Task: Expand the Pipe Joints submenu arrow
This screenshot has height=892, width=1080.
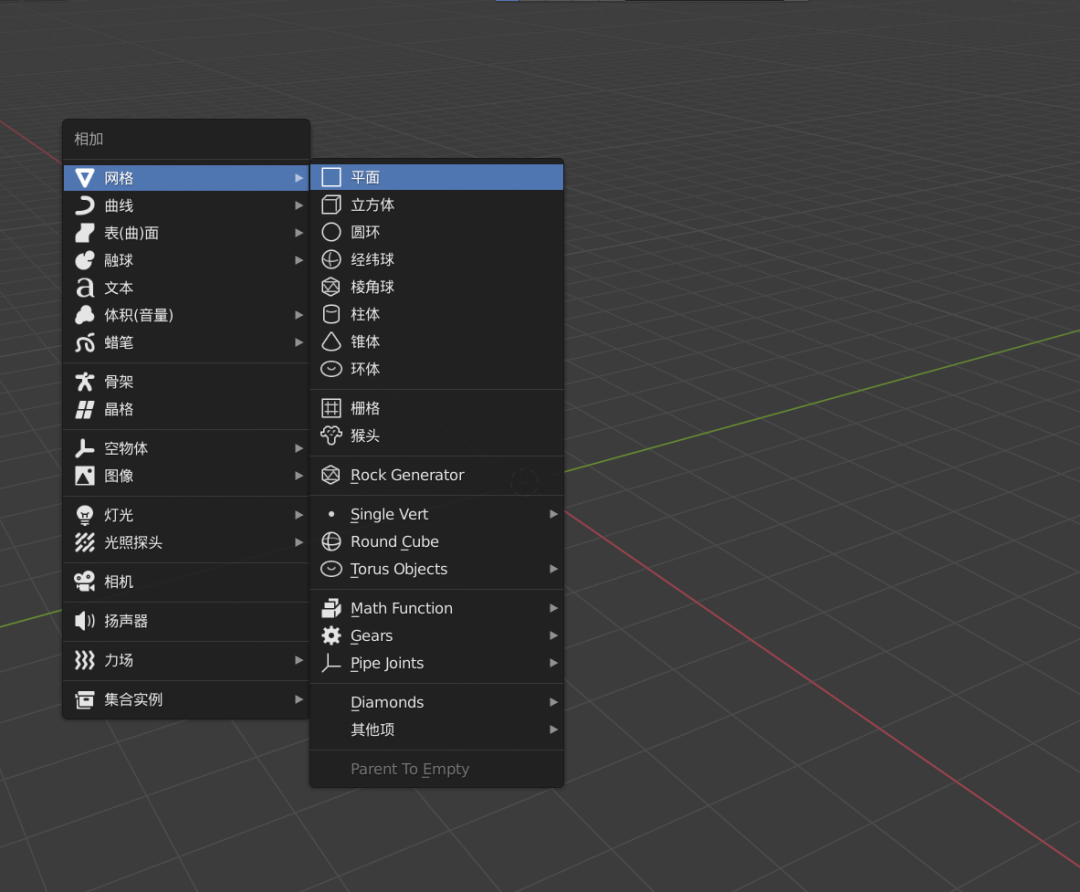Action: tap(553, 663)
